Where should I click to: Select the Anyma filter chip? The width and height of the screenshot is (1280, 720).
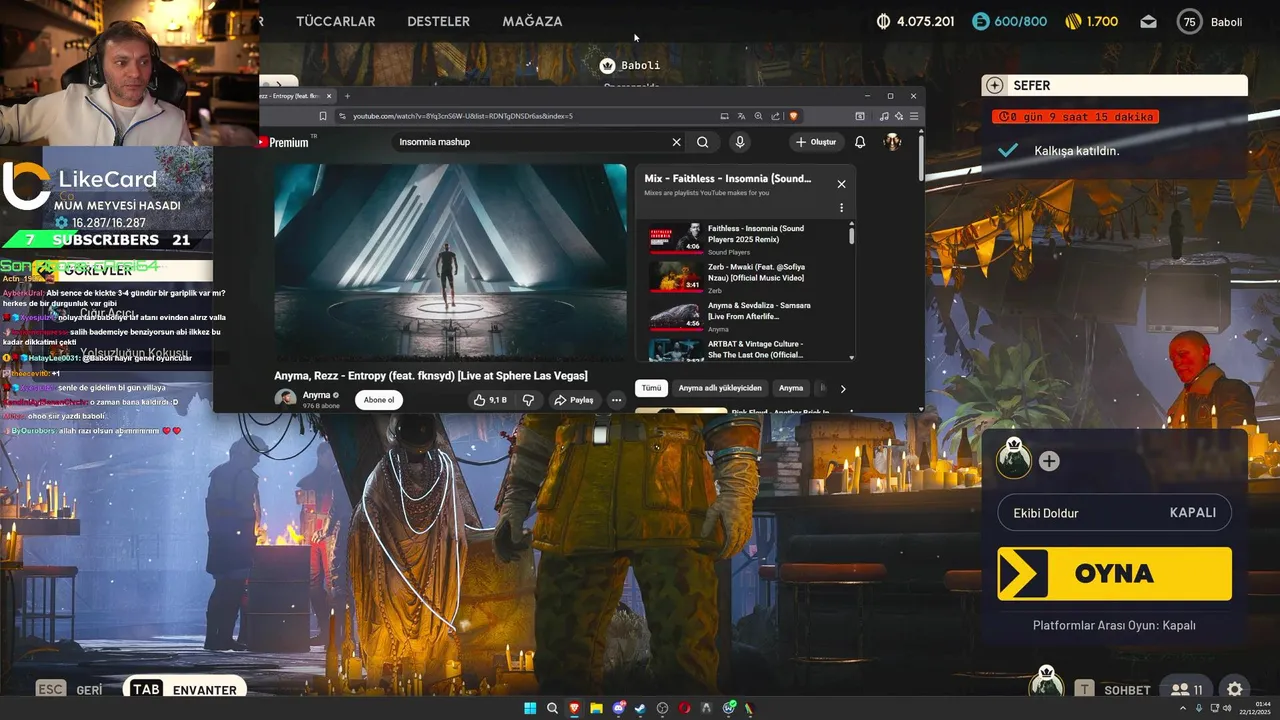pyautogui.click(x=791, y=388)
